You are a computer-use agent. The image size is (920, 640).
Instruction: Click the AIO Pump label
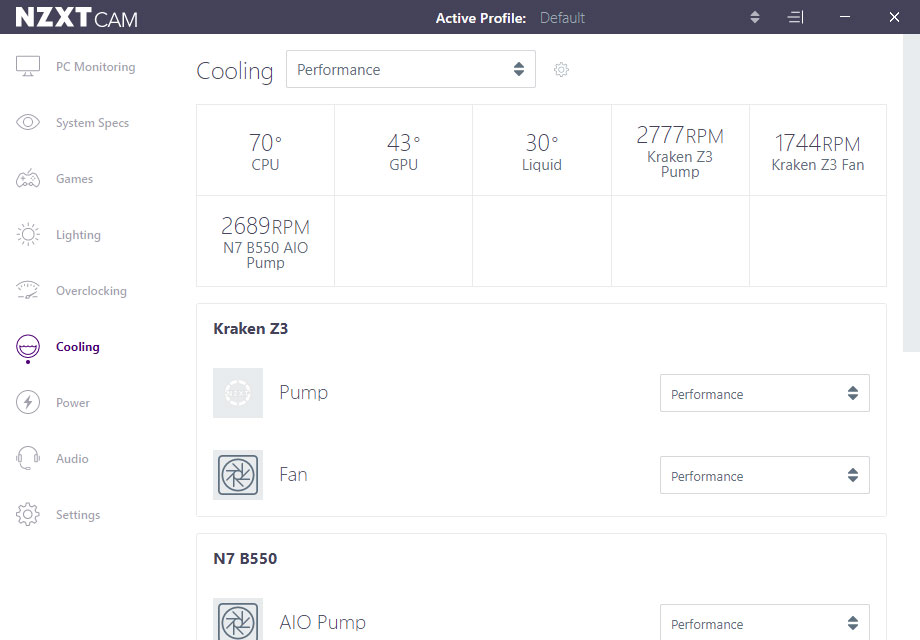pos(323,622)
